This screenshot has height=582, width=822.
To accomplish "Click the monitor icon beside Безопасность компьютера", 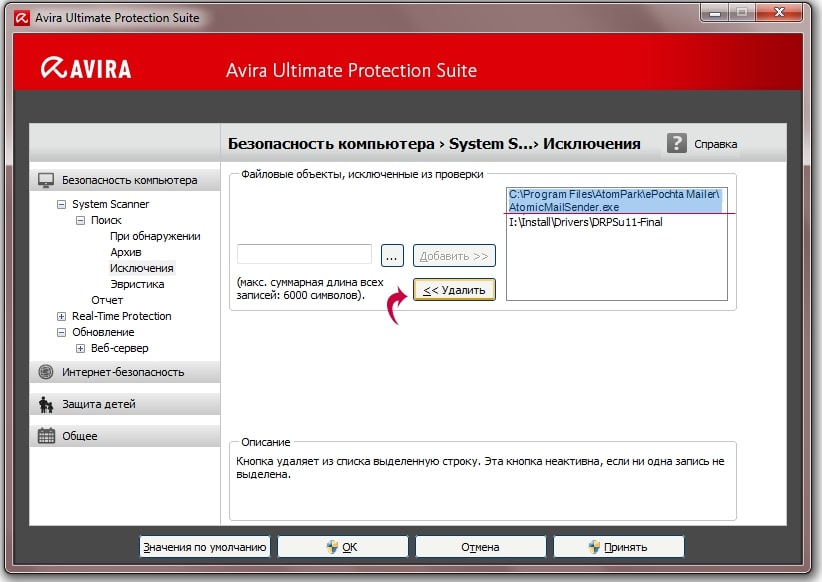I will coord(46,180).
